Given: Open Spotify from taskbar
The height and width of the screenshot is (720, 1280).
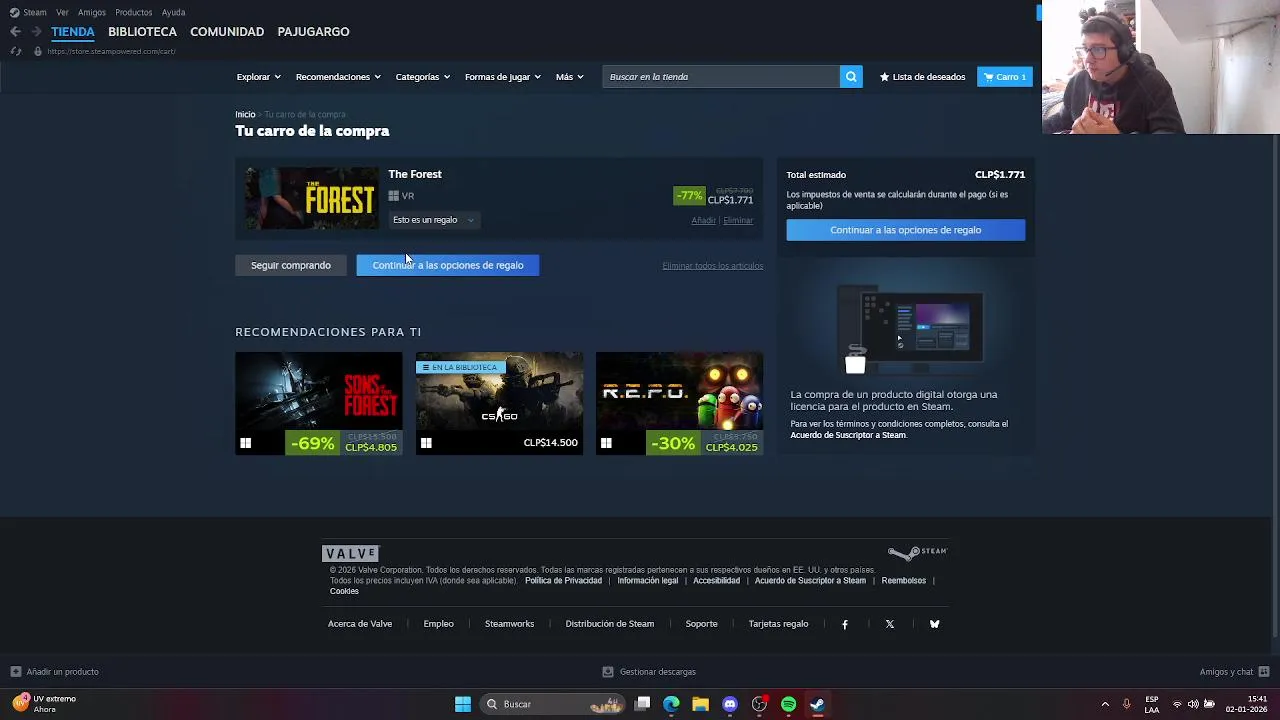Looking at the screenshot, I should pyautogui.click(x=788, y=704).
